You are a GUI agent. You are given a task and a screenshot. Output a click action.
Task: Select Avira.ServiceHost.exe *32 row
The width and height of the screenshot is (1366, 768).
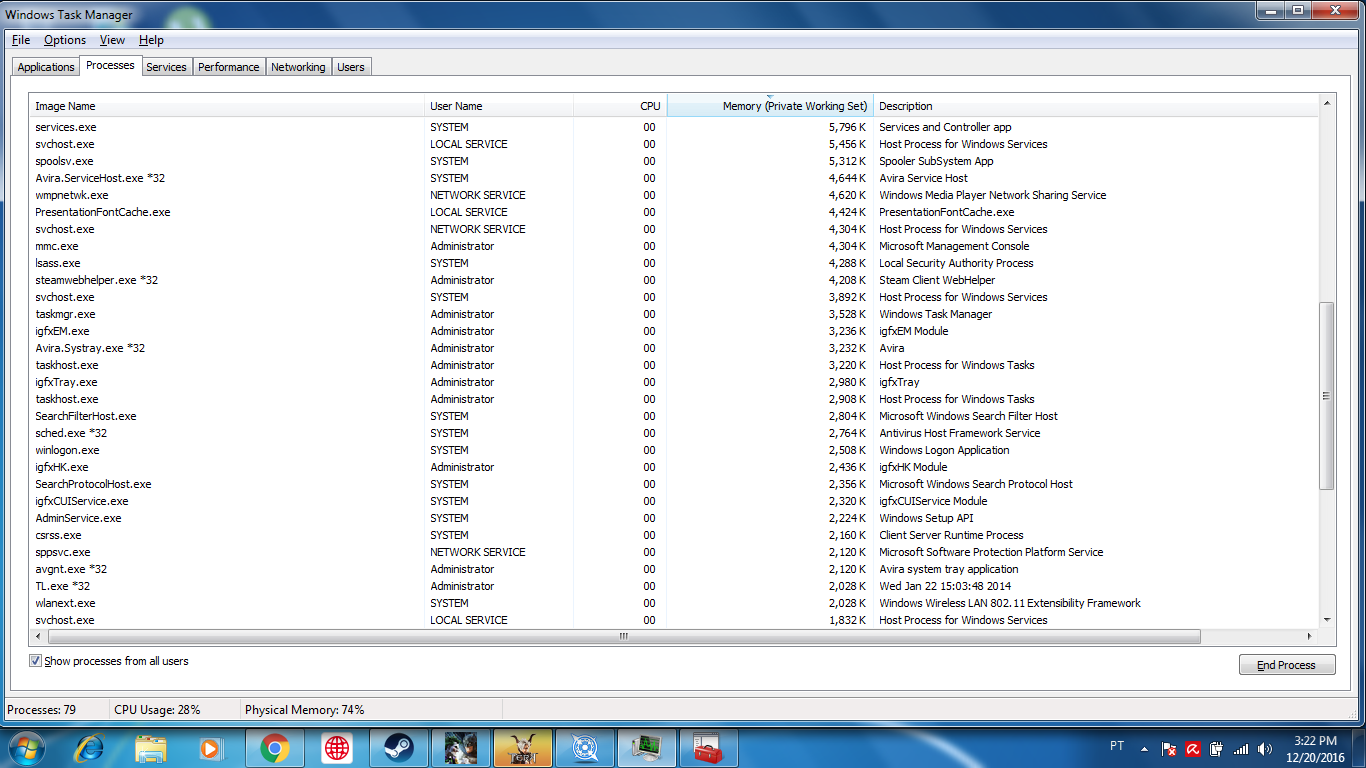tap(675, 178)
